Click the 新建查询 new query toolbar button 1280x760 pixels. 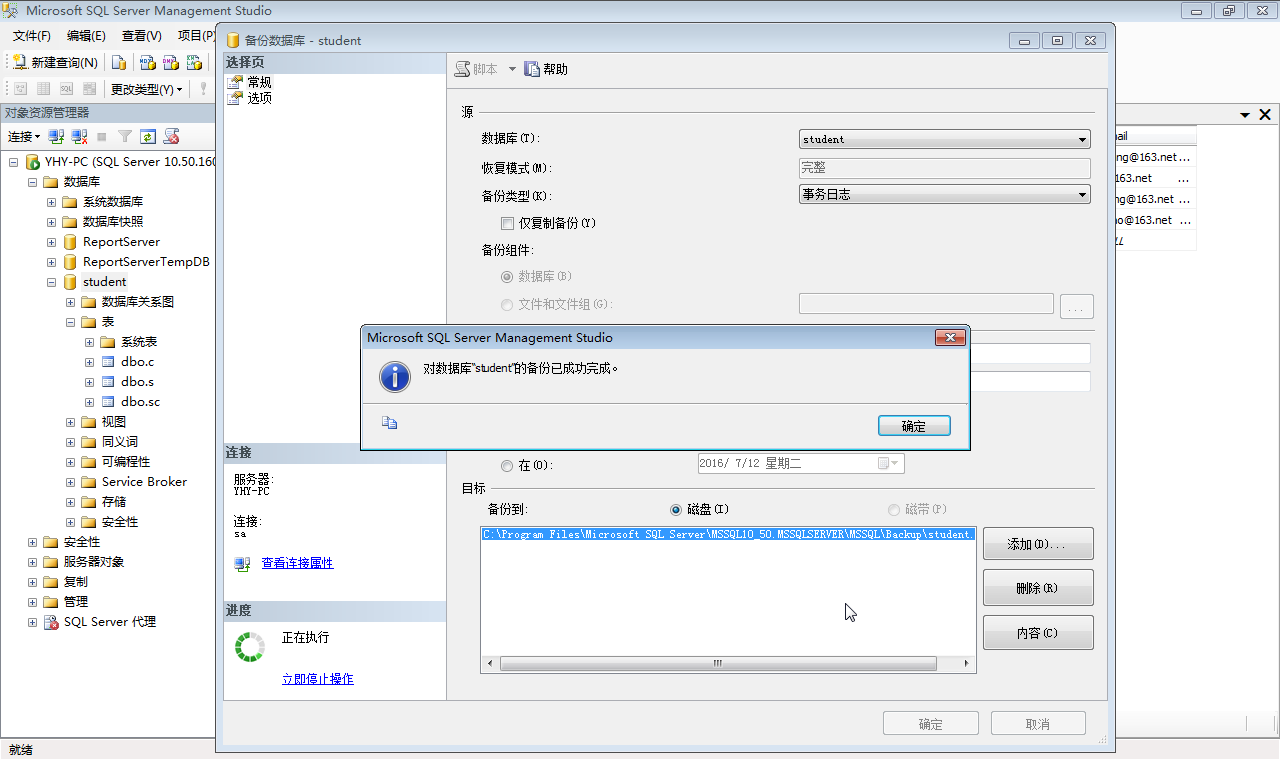(55, 62)
